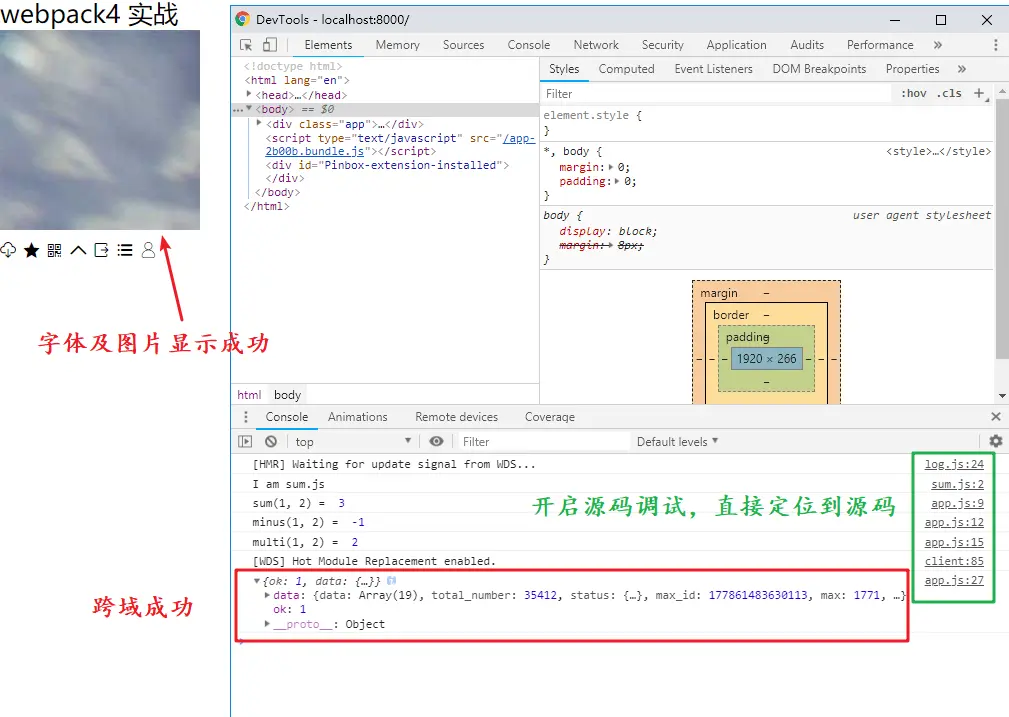Switch to Elements tab
Screen dimensions: 1009x717
click(x=328, y=45)
